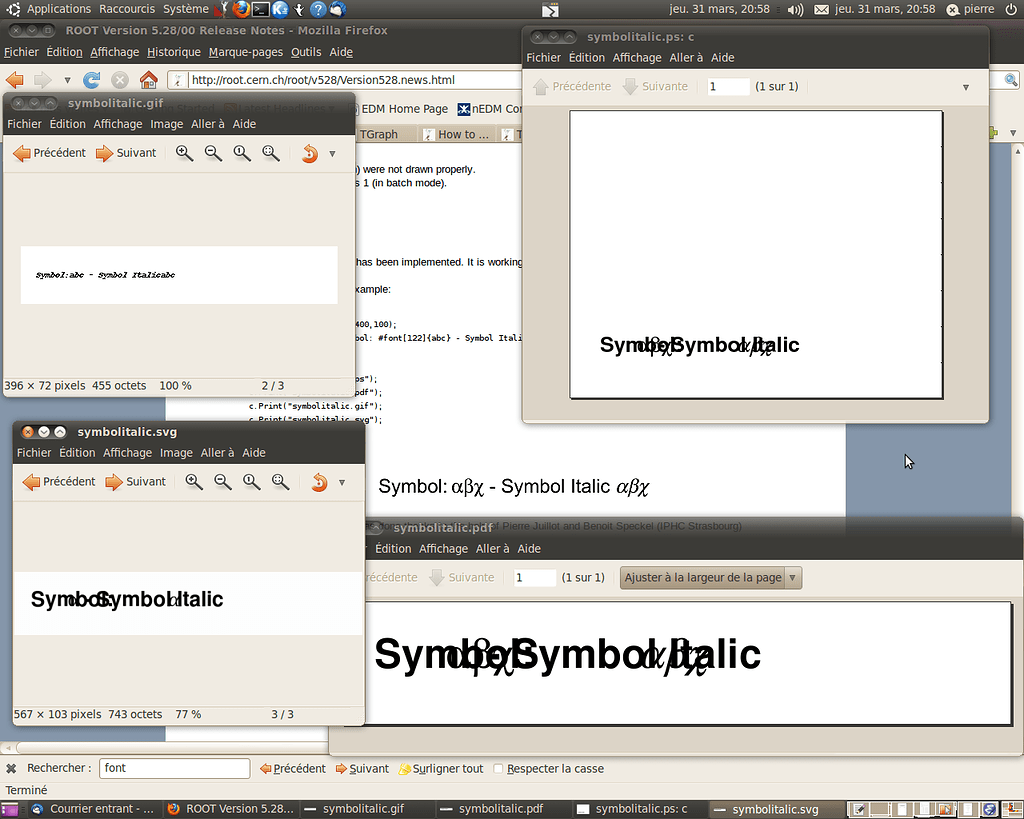Screen dimensions: 1024x819
Task: Click the best-fit zoom icon in symbolitalic.gif viewer
Action: click(x=270, y=152)
